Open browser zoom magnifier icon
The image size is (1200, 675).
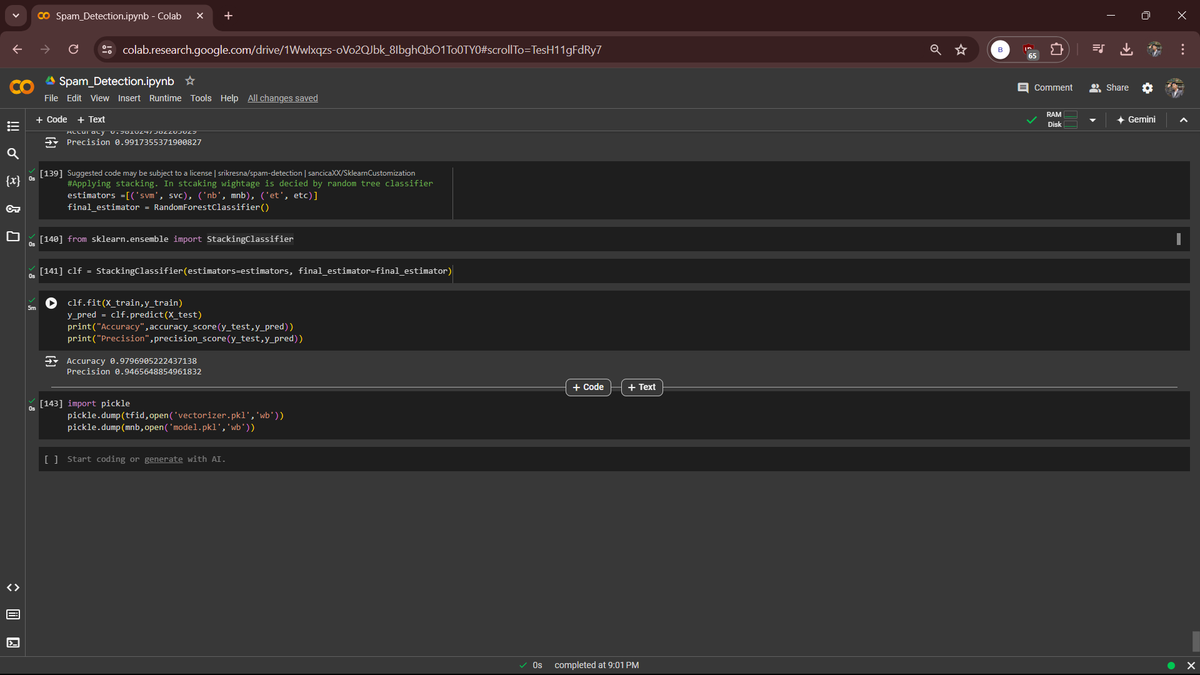coord(935,50)
